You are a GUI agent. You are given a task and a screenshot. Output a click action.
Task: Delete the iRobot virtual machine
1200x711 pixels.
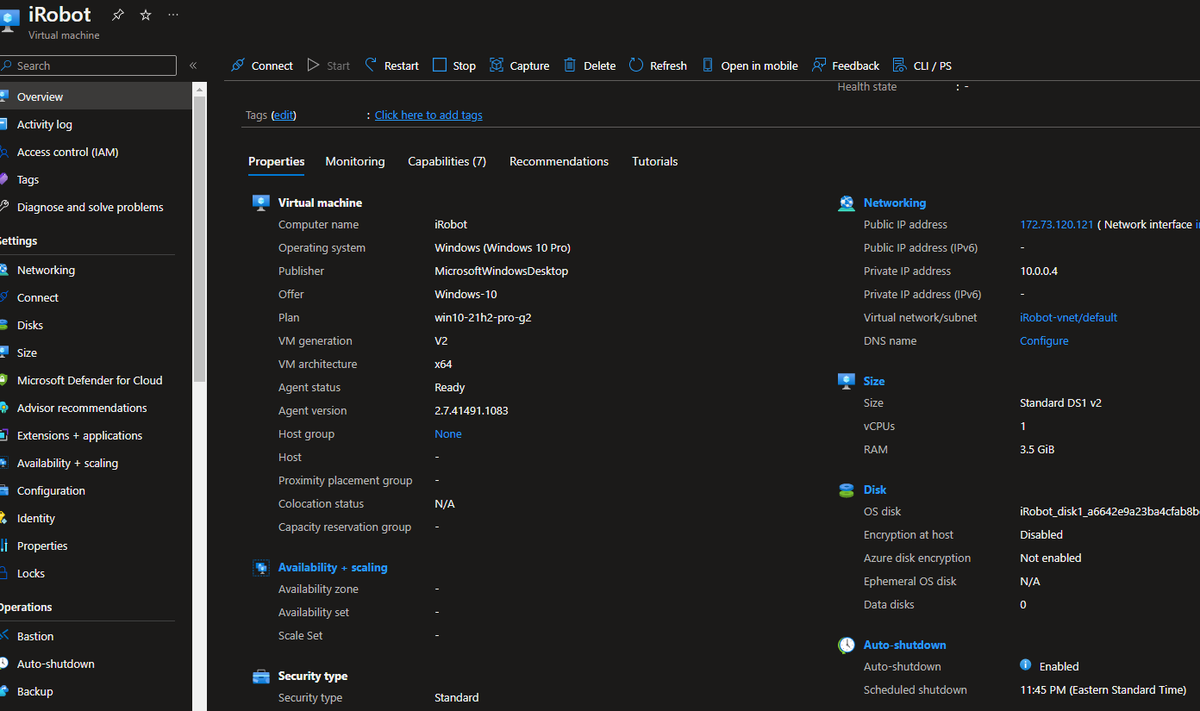point(589,66)
